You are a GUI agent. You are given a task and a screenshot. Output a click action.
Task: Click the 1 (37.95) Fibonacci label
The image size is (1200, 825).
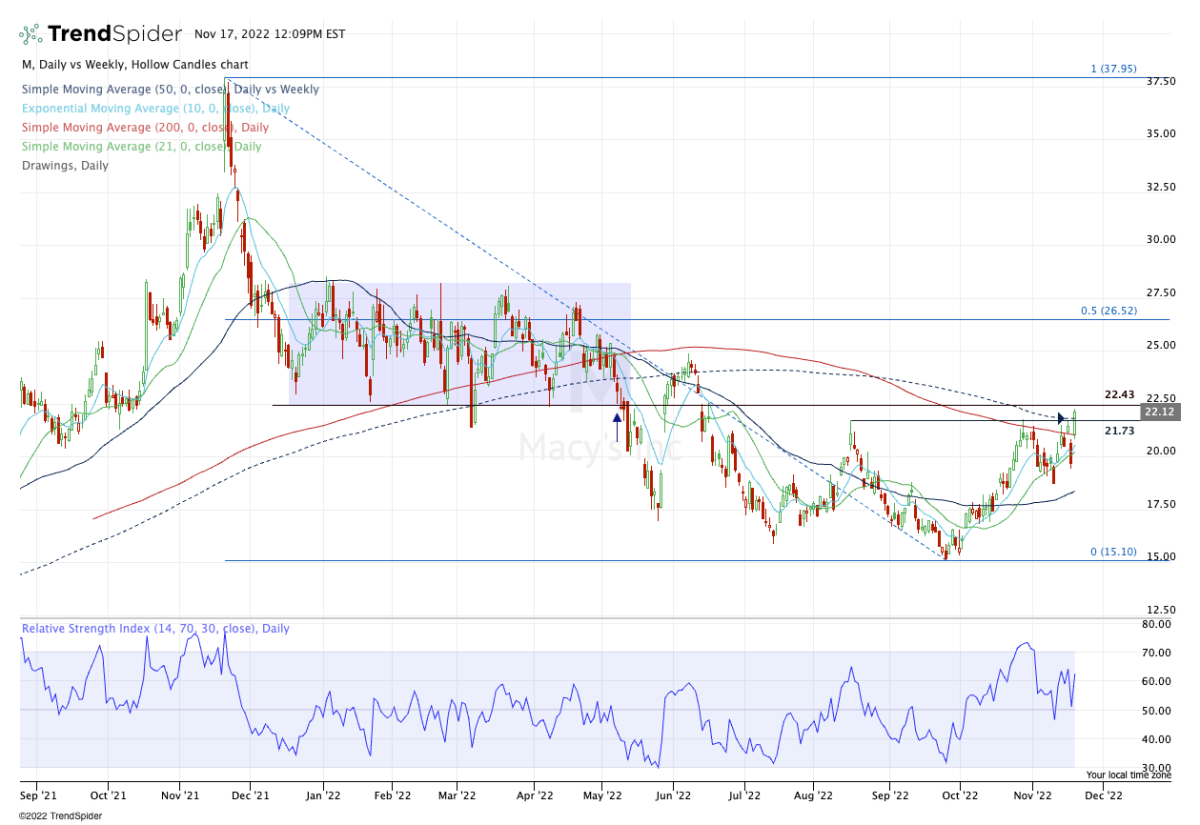[1113, 68]
